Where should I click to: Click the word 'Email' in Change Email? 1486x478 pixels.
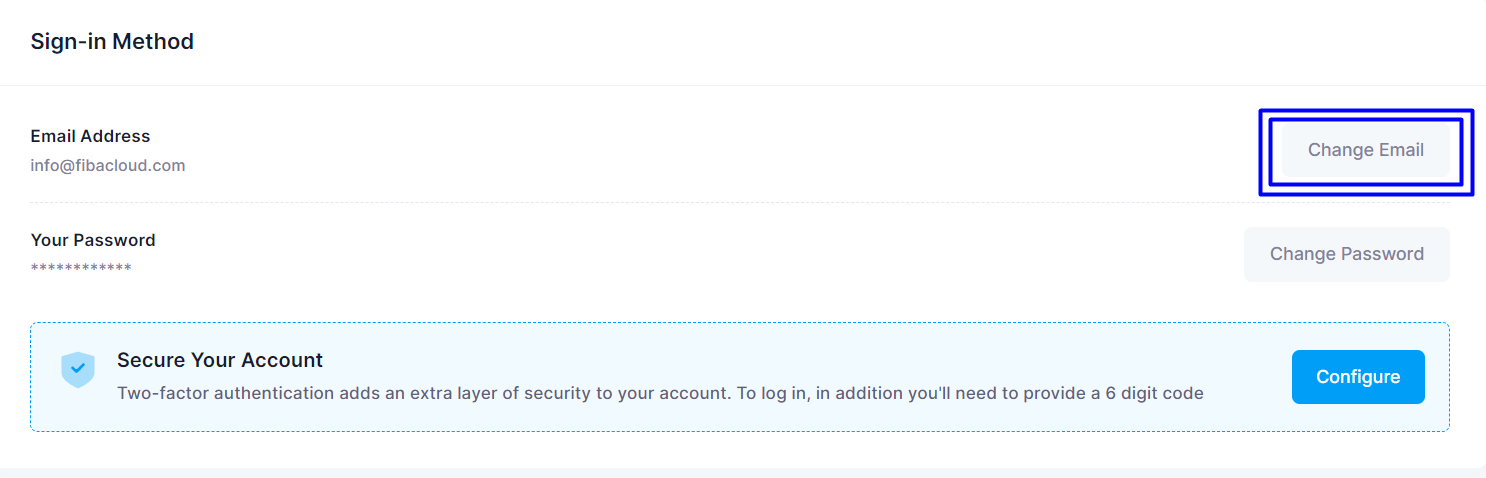(1401, 150)
